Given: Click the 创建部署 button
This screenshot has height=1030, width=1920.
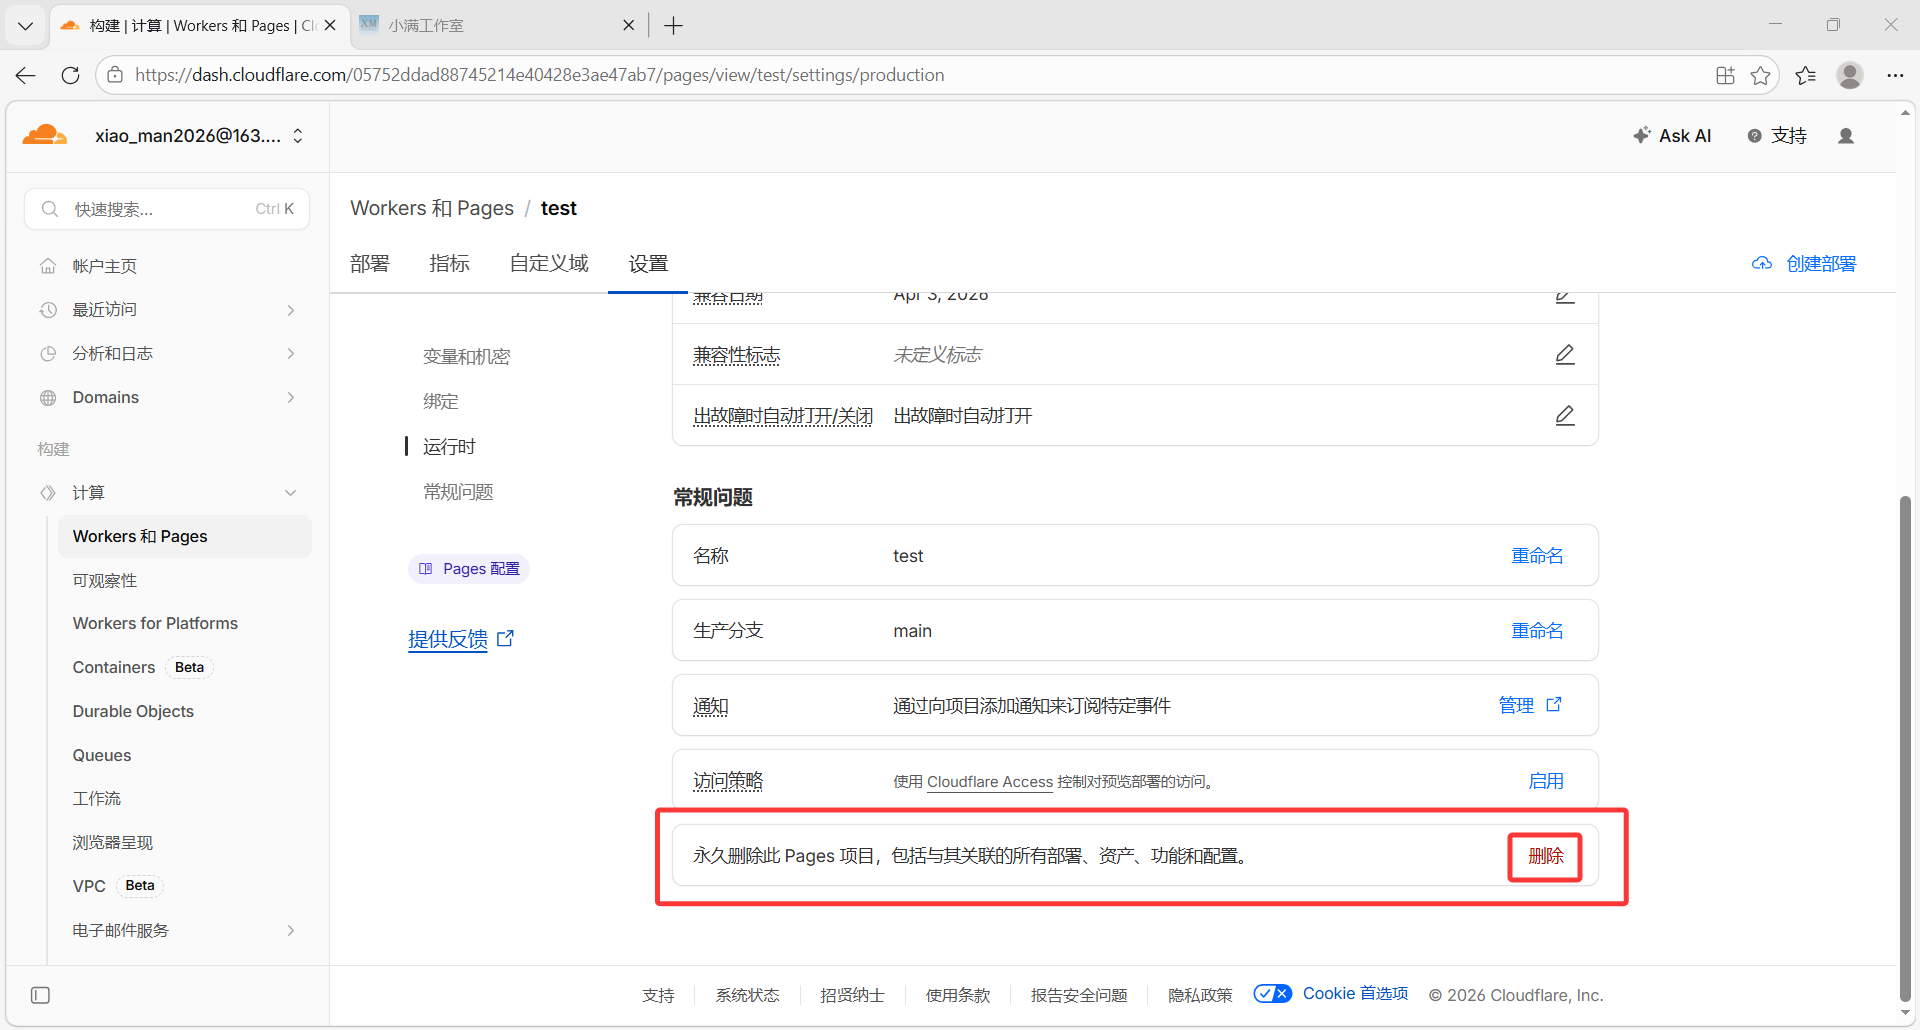Looking at the screenshot, I should (1805, 263).
